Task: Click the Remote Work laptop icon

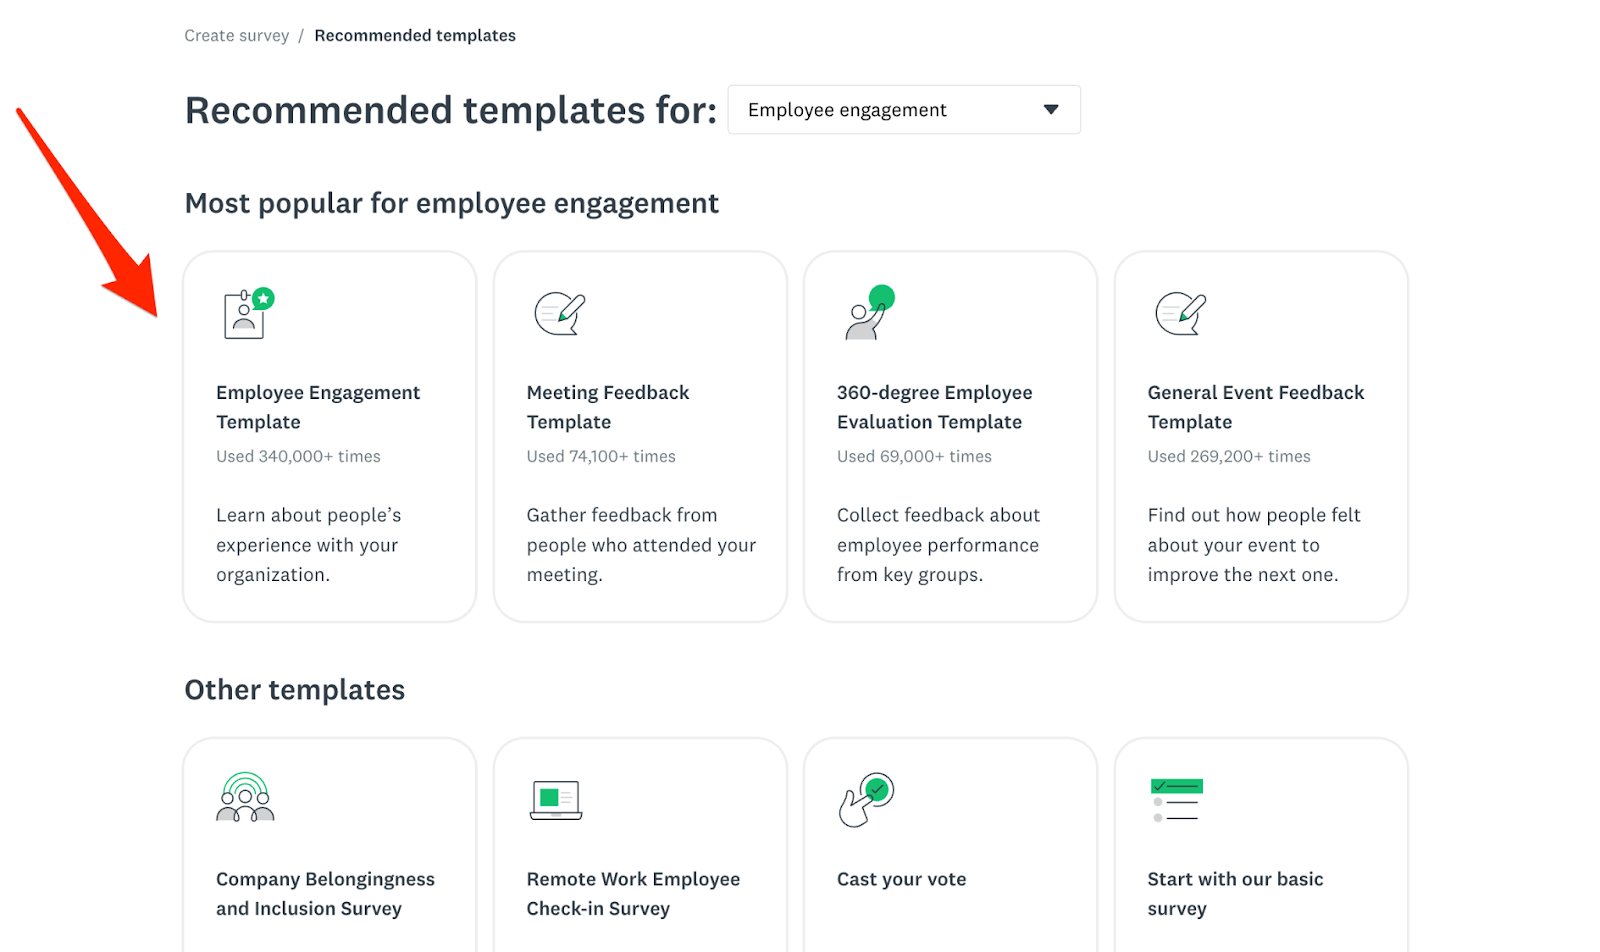Action: pyautogui.click(x=556, y=799)
